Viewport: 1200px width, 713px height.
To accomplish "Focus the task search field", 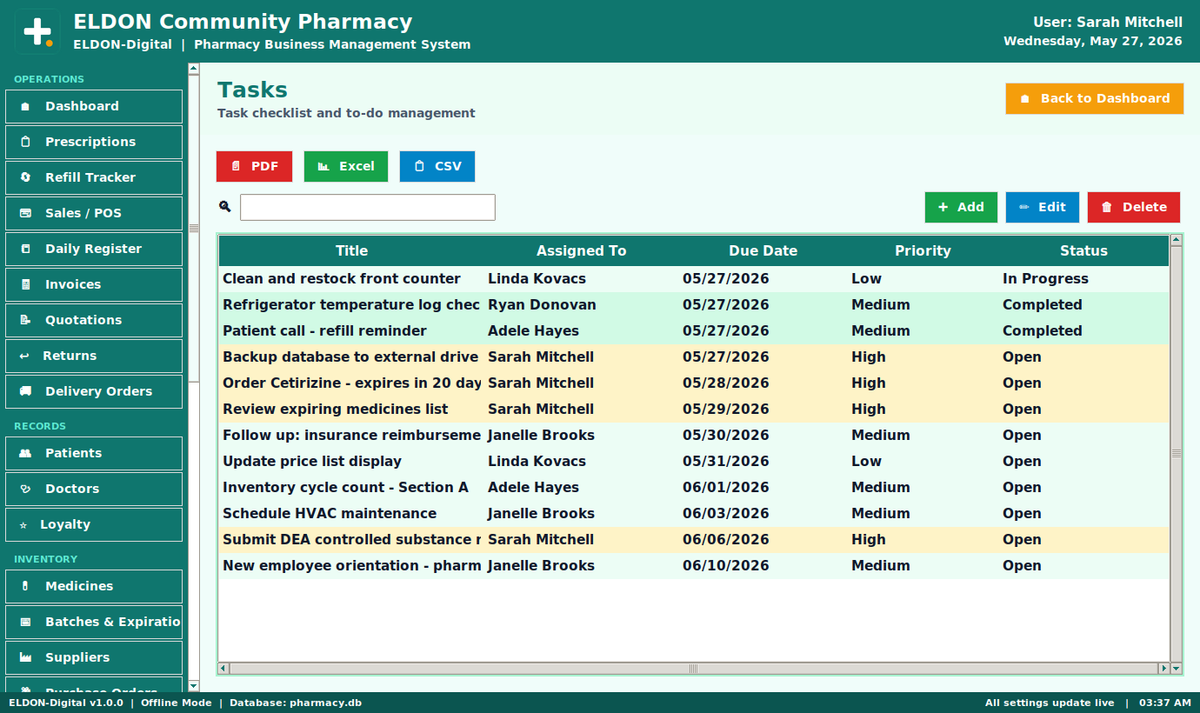I will [368, 207].
